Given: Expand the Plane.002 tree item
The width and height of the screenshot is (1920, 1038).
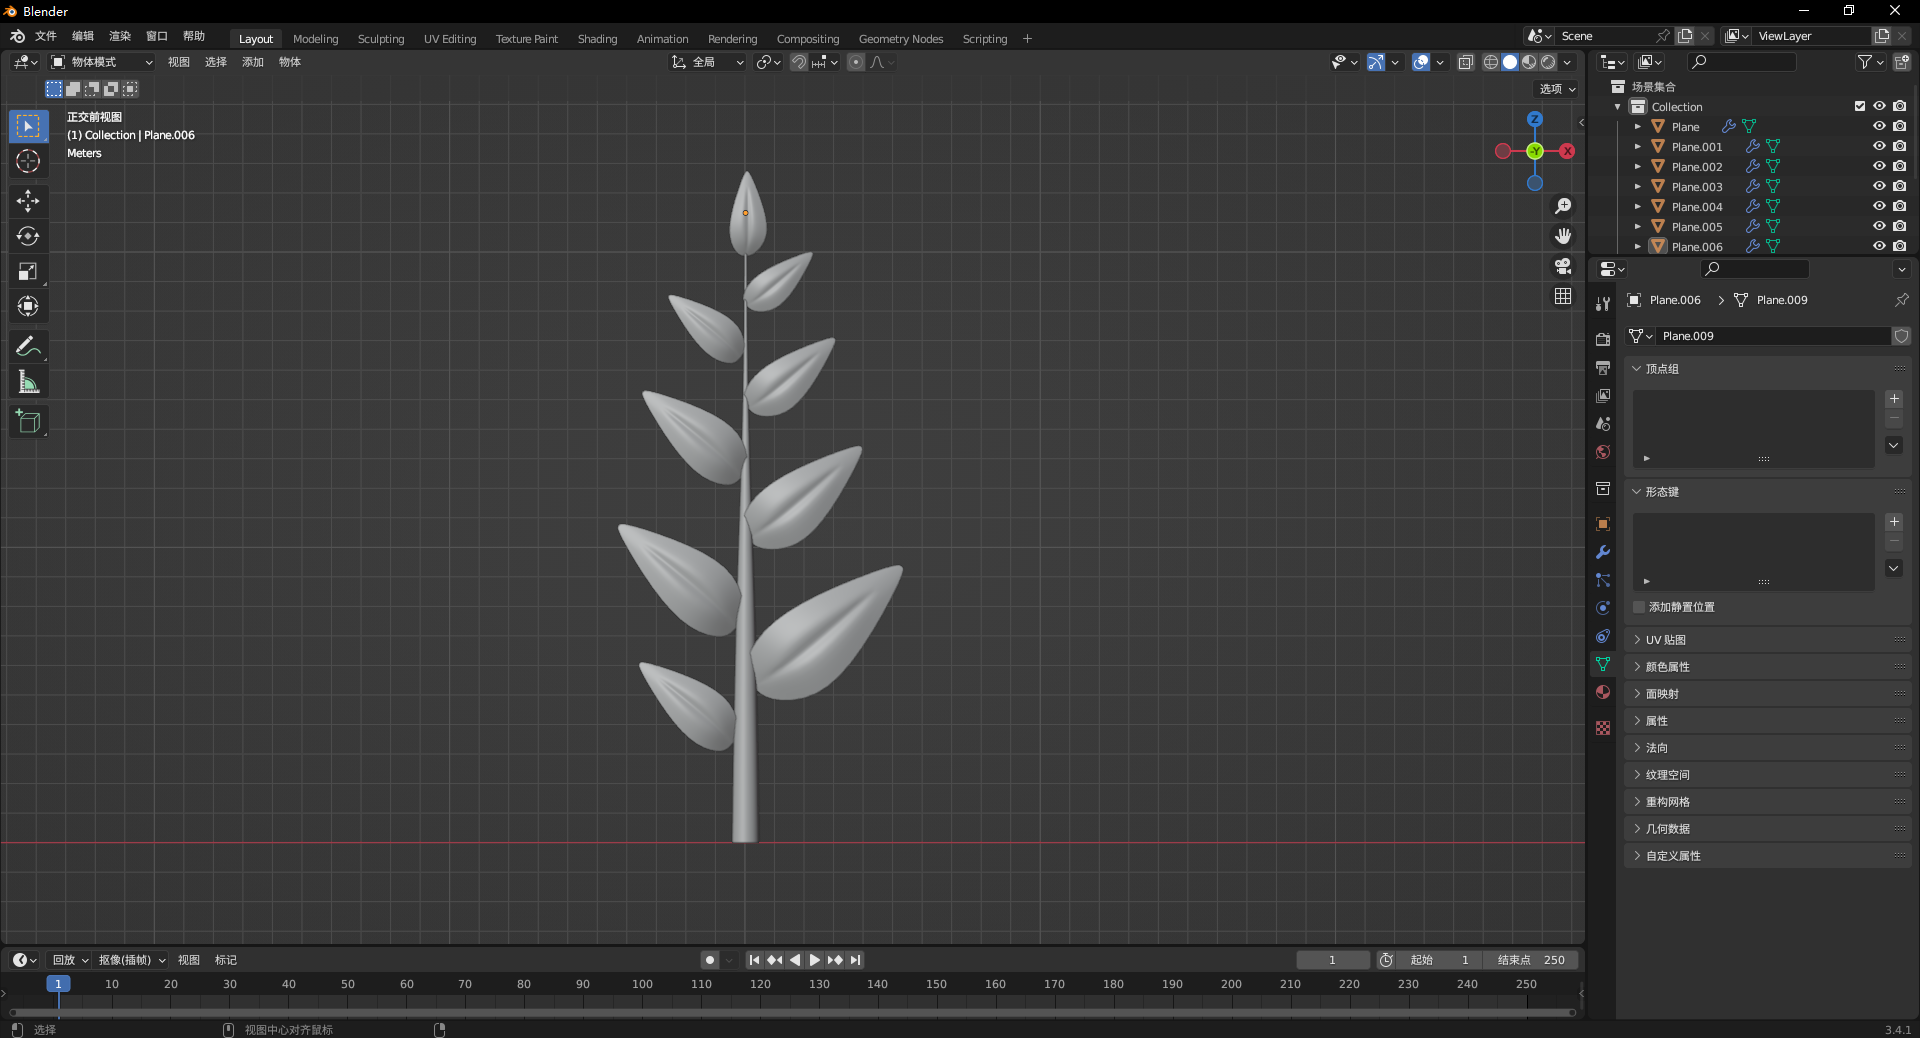Looking at the screenshot, I should (1637, 167).
